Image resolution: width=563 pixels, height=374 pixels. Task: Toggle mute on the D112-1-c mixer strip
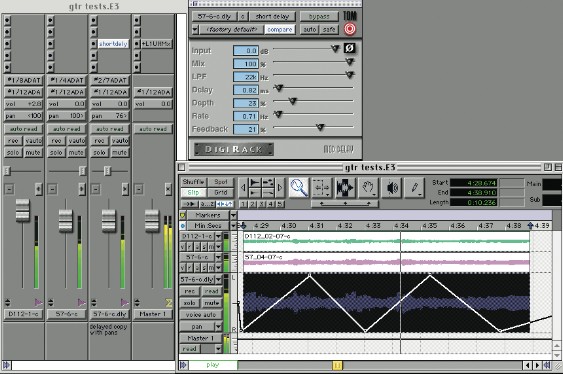(33, 153)
